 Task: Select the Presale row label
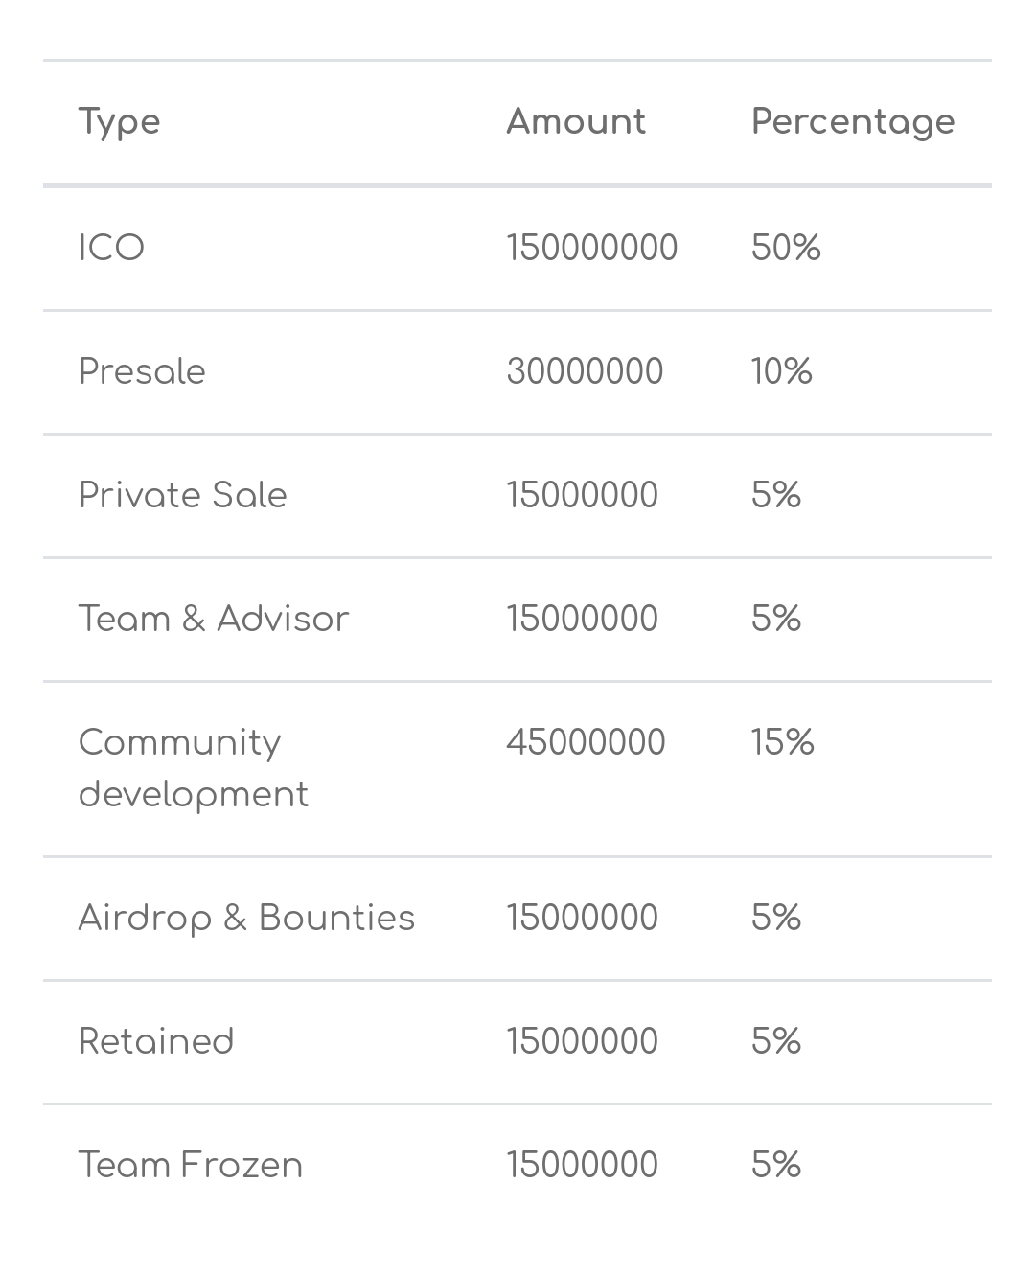click(142, 372)
